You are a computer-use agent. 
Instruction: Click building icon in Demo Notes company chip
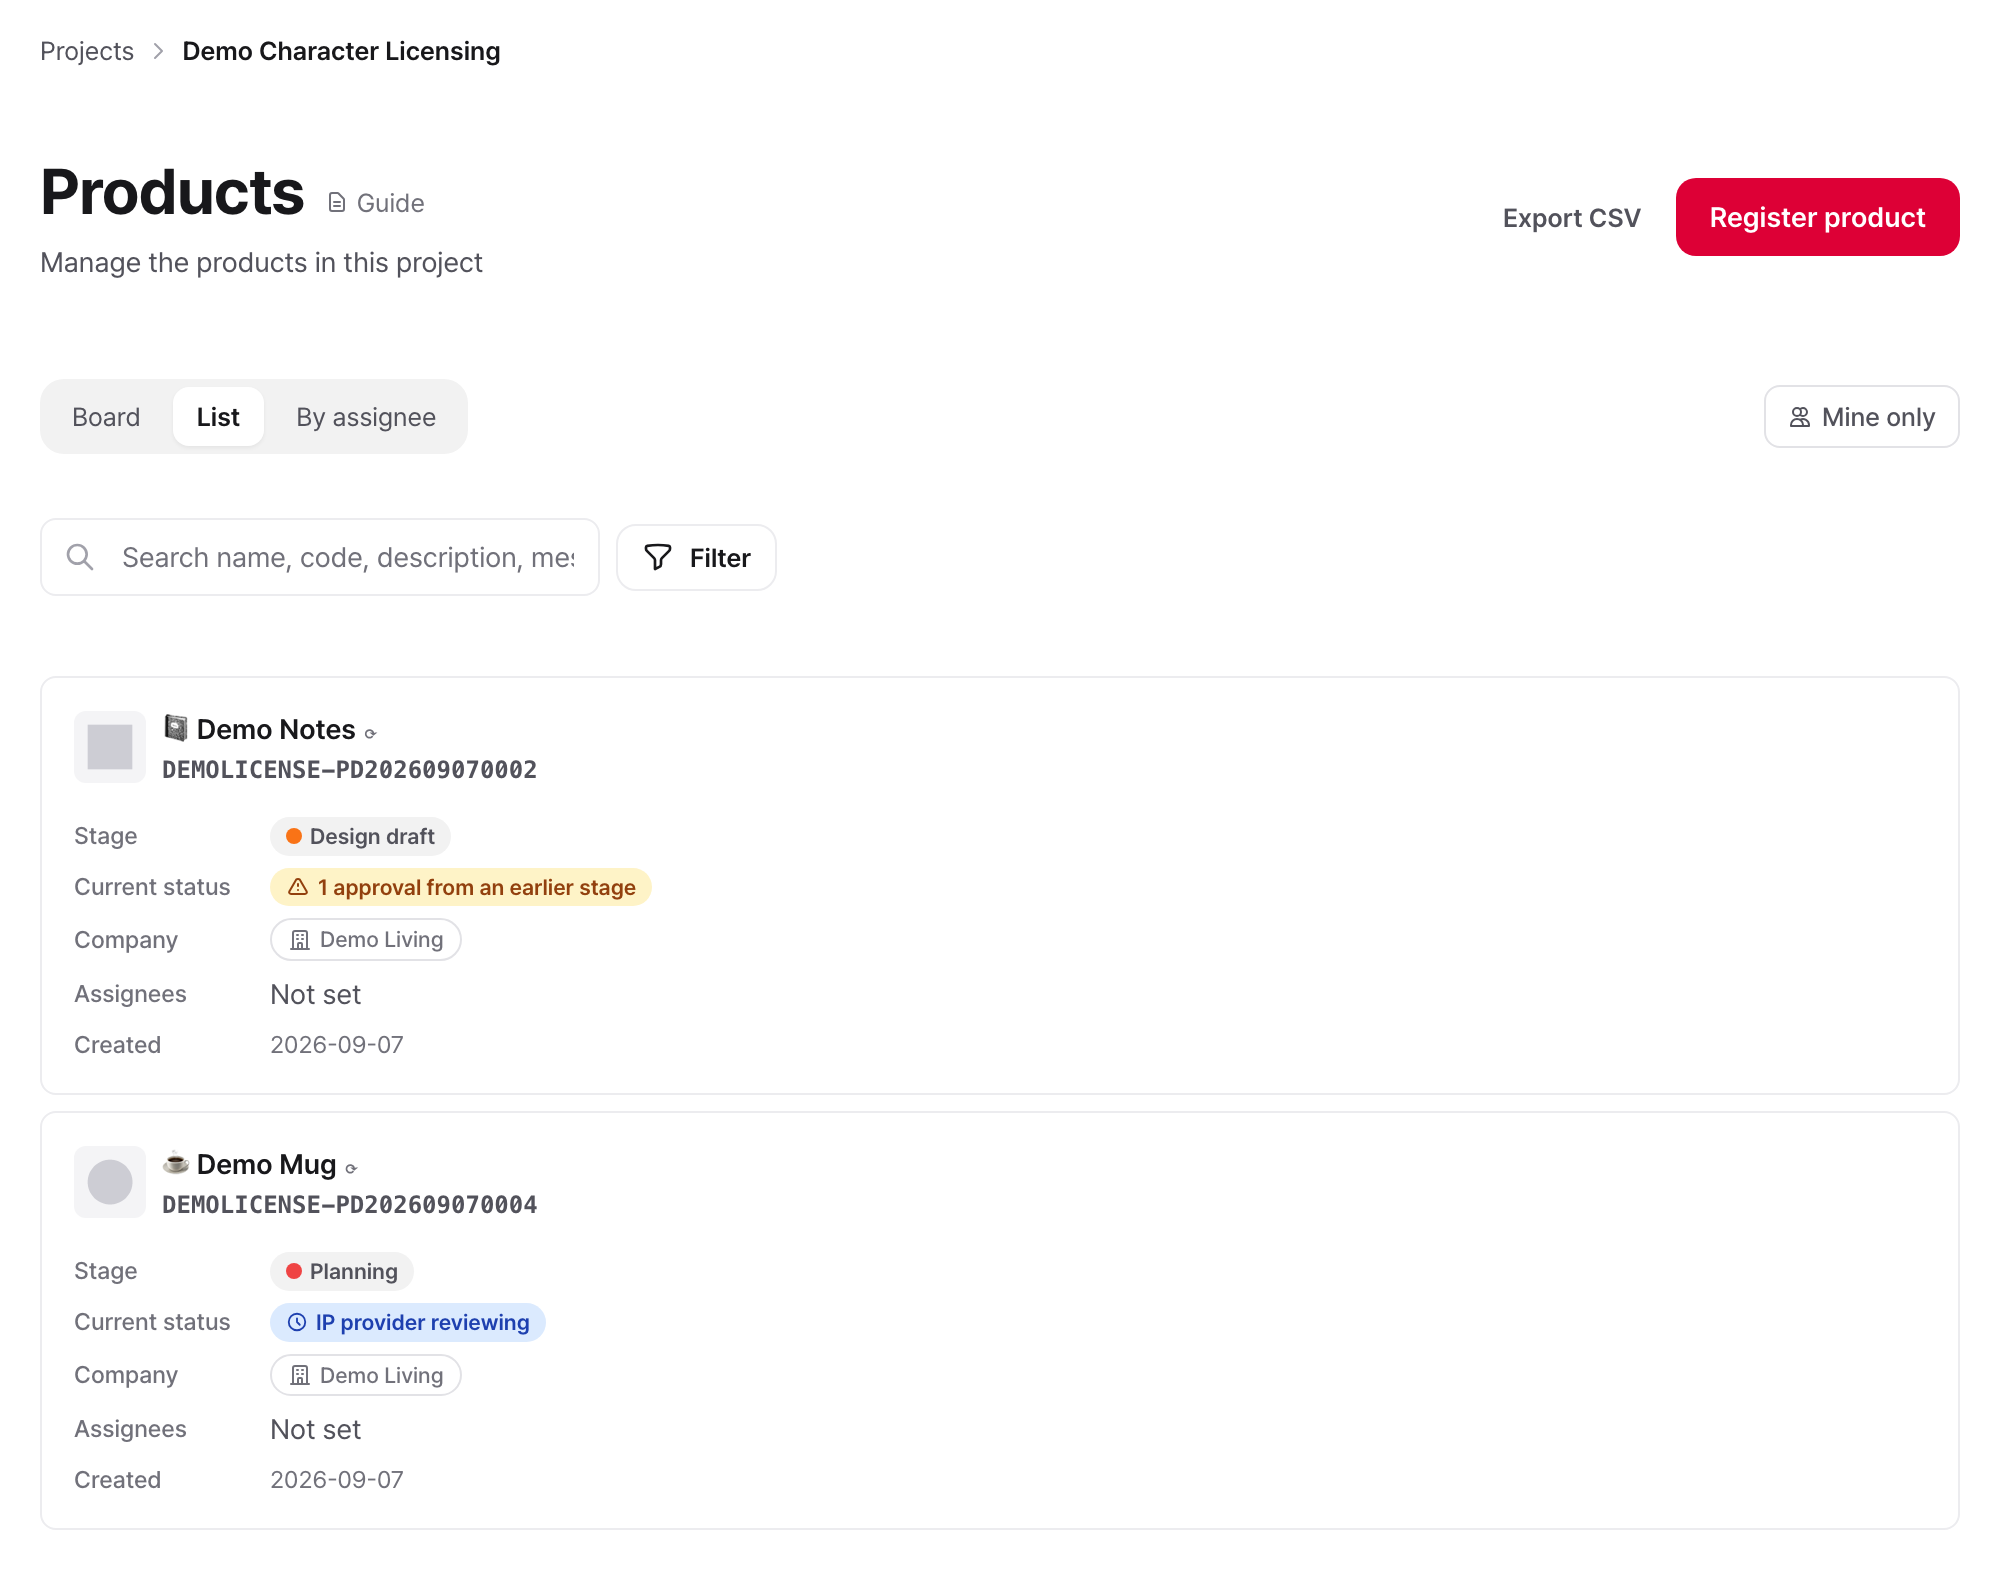click(x=300, y=940)
